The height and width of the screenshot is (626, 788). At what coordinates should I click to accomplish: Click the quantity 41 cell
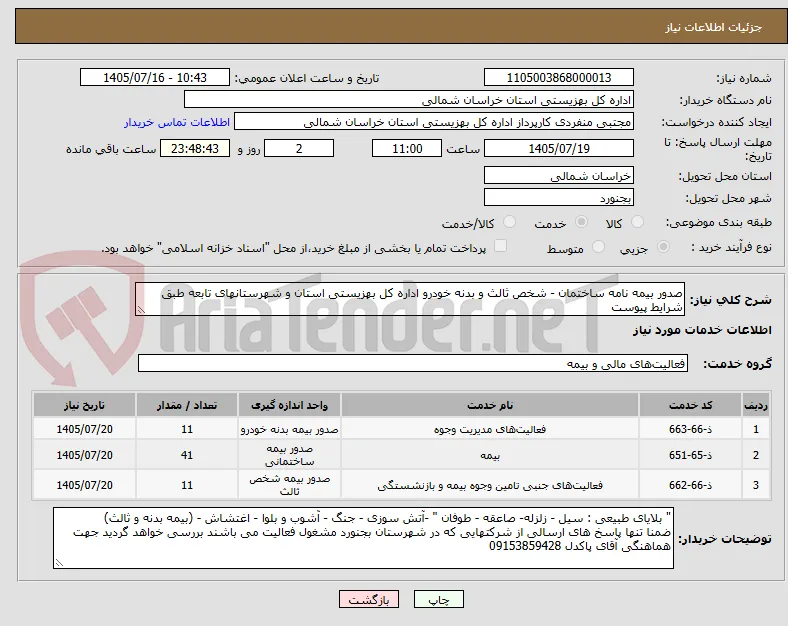pyautogui.click(x=186, y=455)
